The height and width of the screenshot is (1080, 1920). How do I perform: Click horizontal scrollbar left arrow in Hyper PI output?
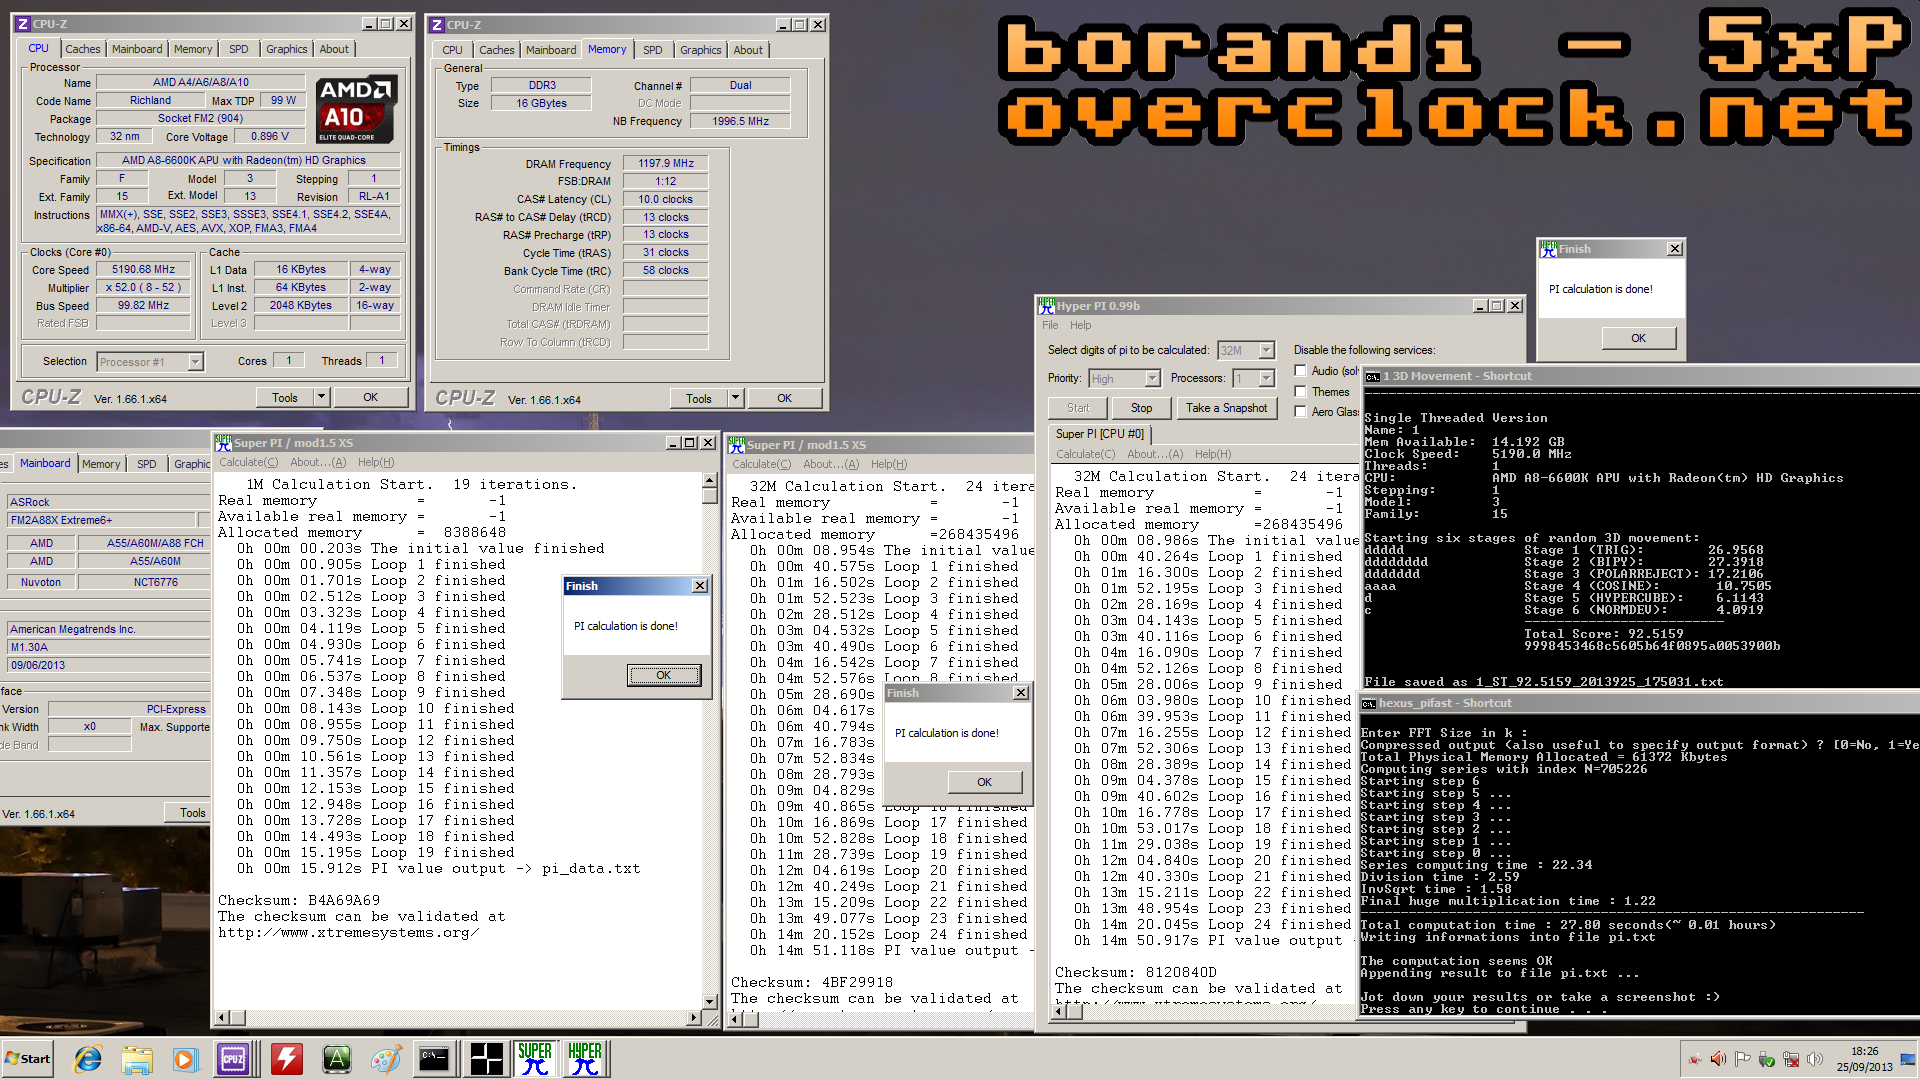coord(1059,1012)
